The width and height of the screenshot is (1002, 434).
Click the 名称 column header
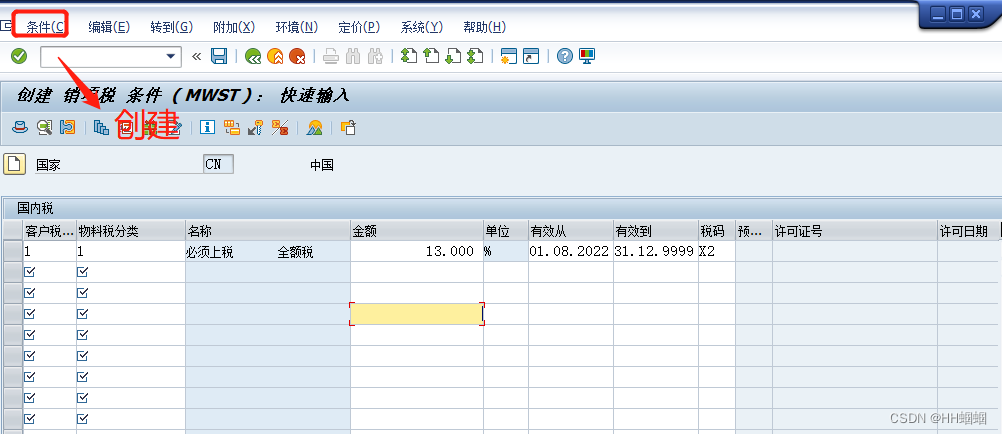point(268,231)
